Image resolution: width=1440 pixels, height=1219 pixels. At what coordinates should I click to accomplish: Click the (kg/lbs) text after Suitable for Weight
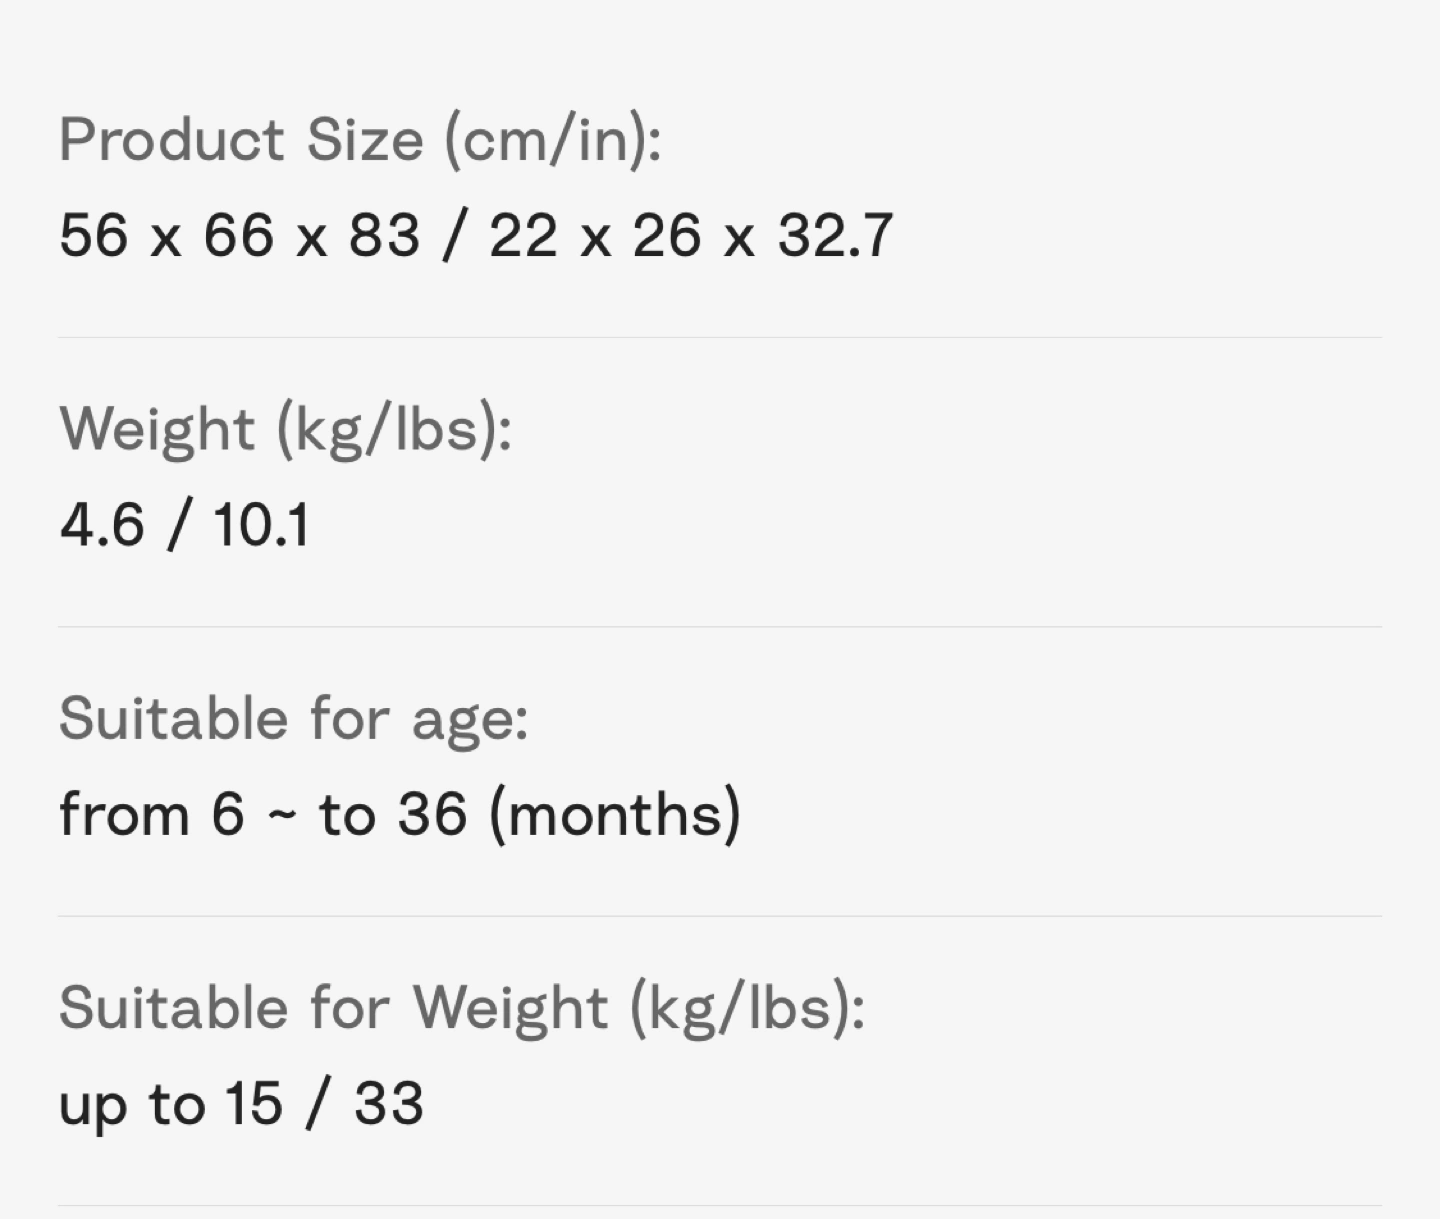pyautogui.click(x=747, y=1008)
